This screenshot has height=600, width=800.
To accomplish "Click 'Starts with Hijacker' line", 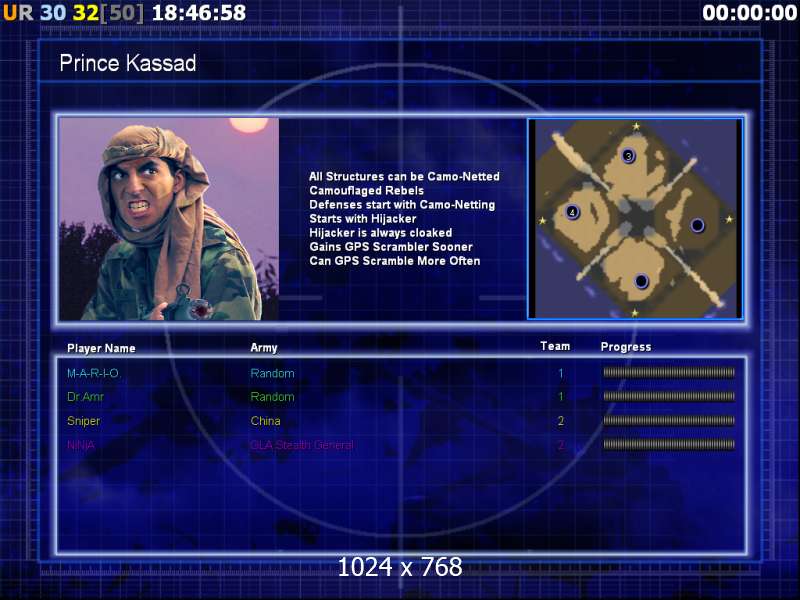I will point(363,219).
